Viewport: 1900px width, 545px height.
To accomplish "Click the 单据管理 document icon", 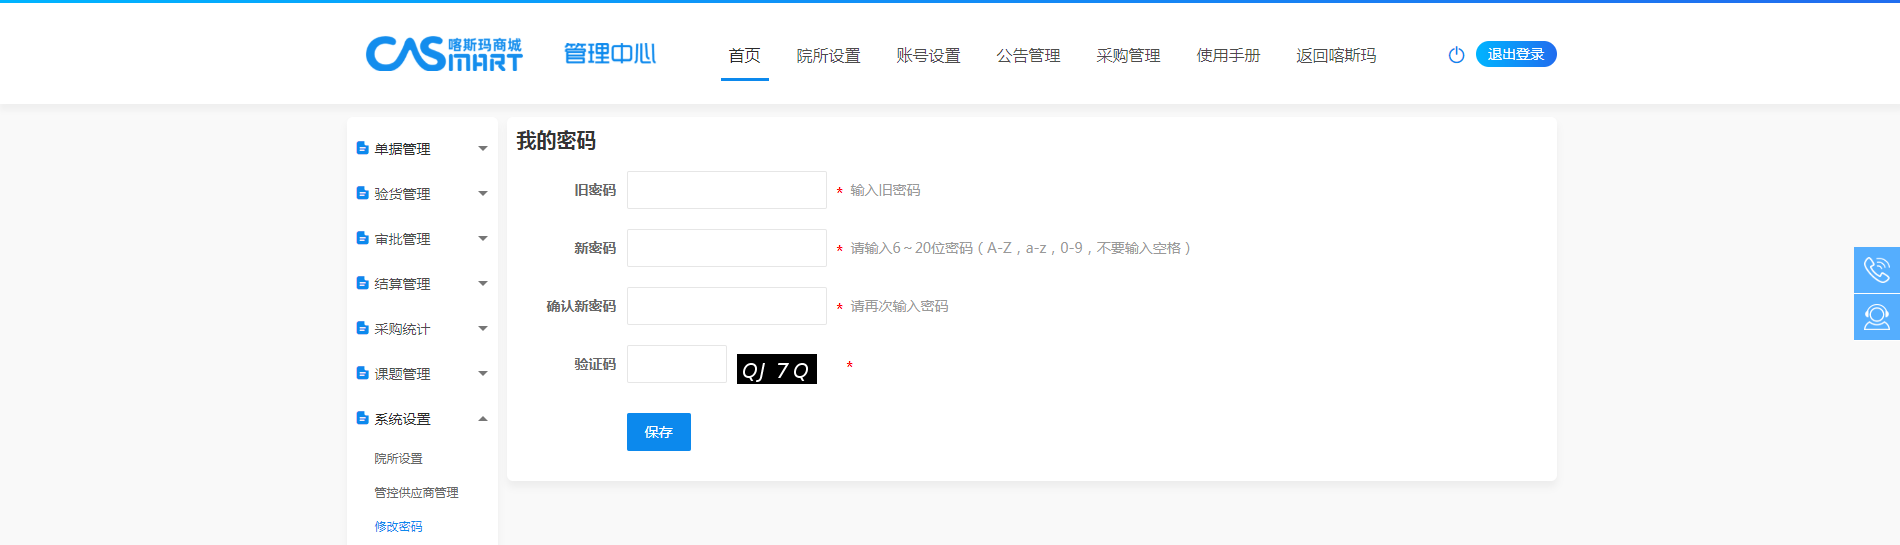I will coord(362,148).
